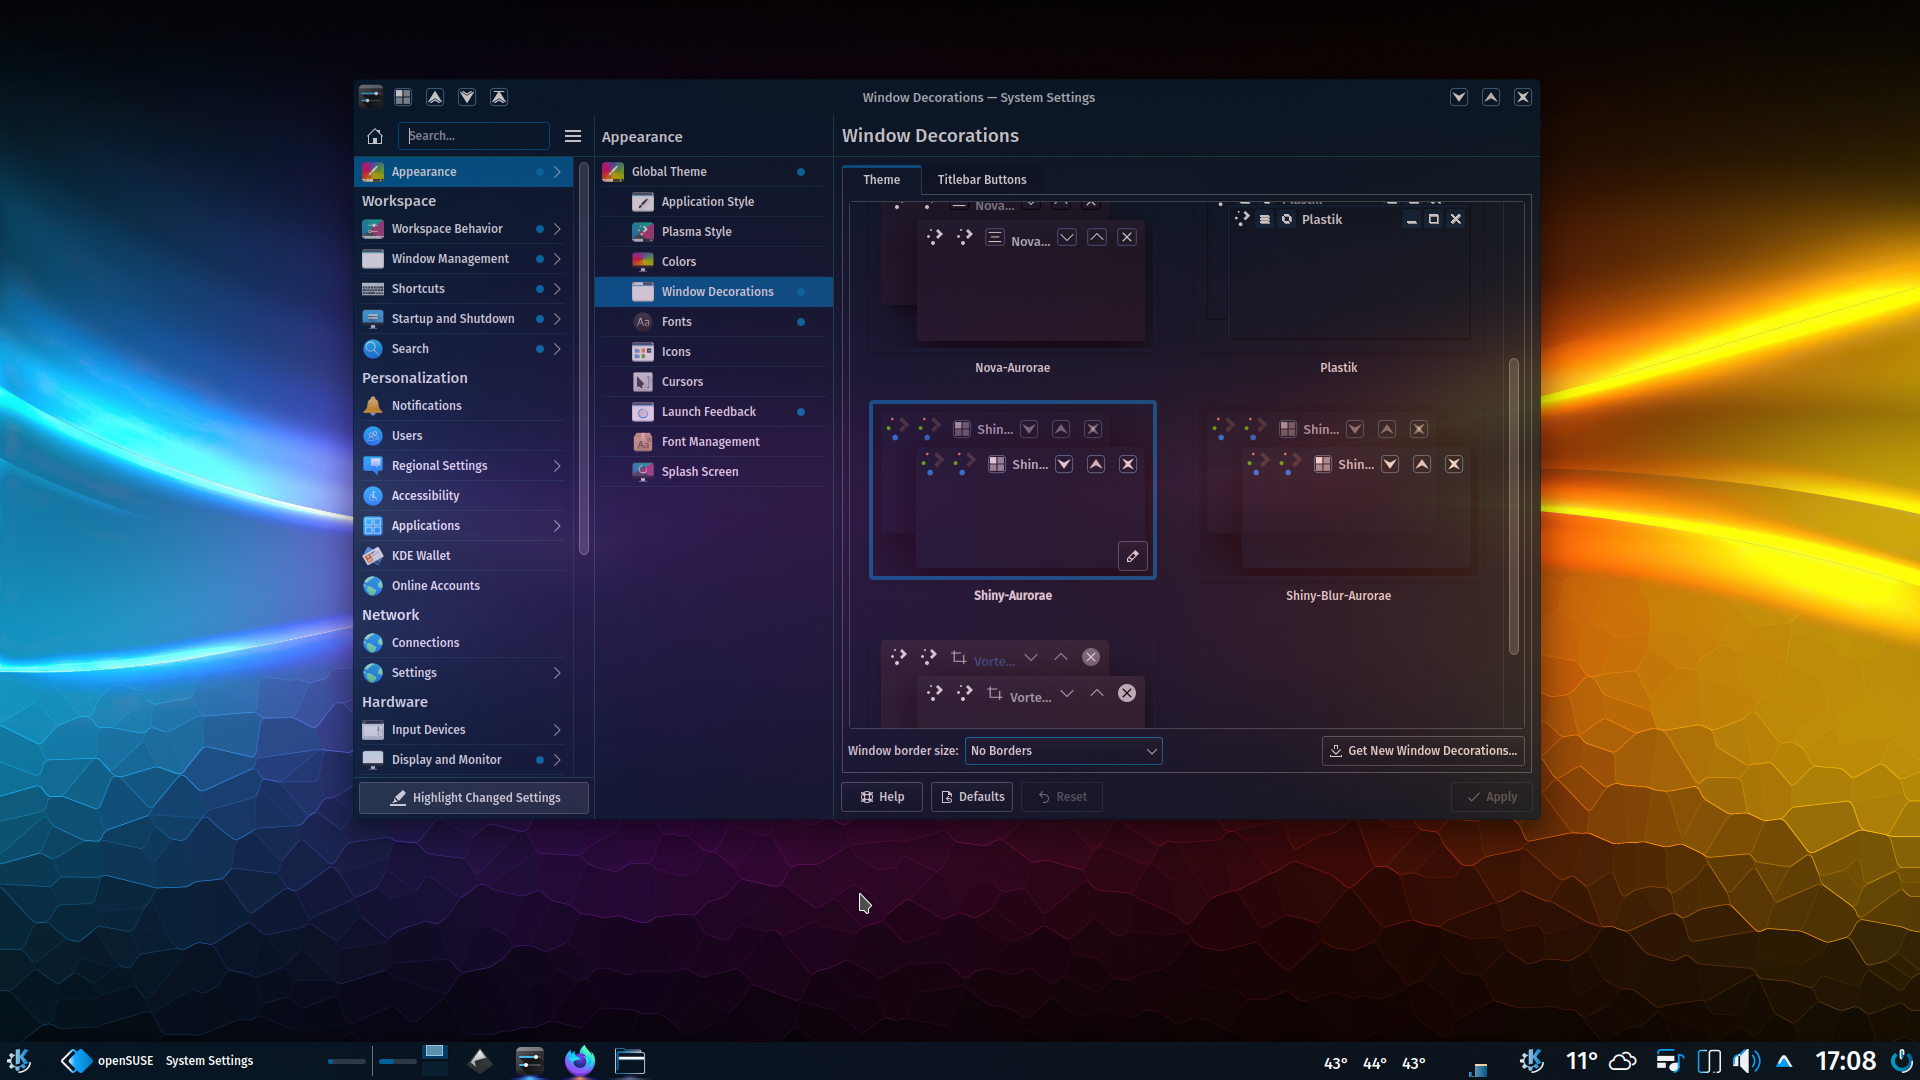Switch to the Titlebar Buttons tab
Screen dimensions: 1920x1080
[x=981, y=180]
